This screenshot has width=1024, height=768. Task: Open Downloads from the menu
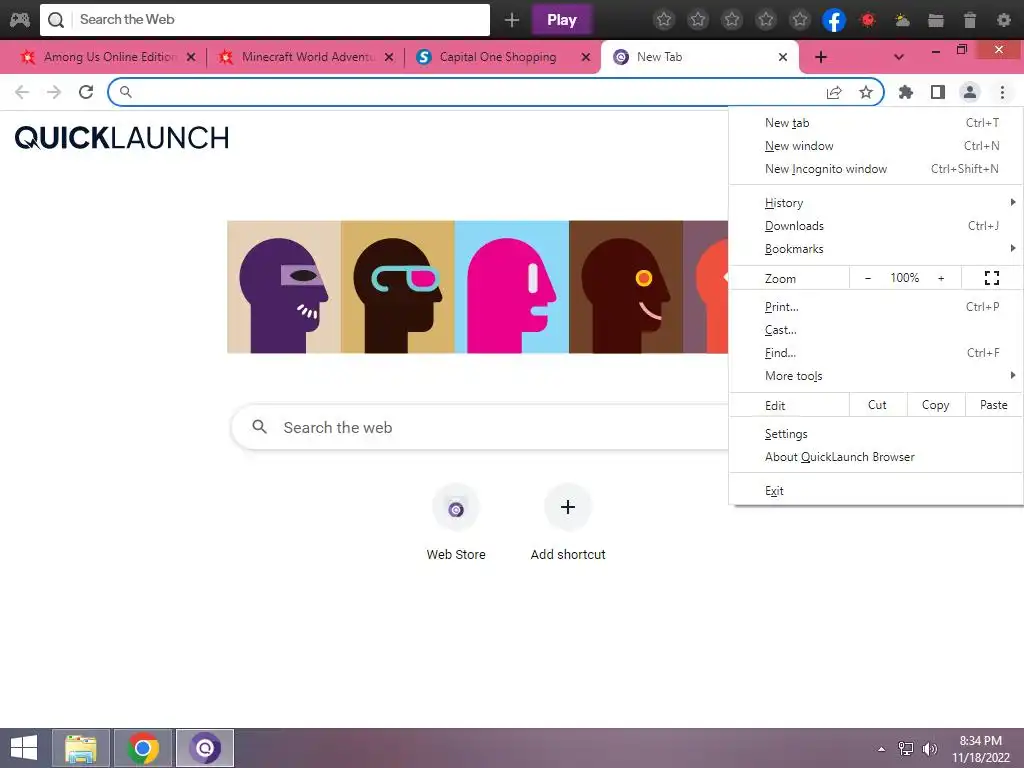click(876, 226)
